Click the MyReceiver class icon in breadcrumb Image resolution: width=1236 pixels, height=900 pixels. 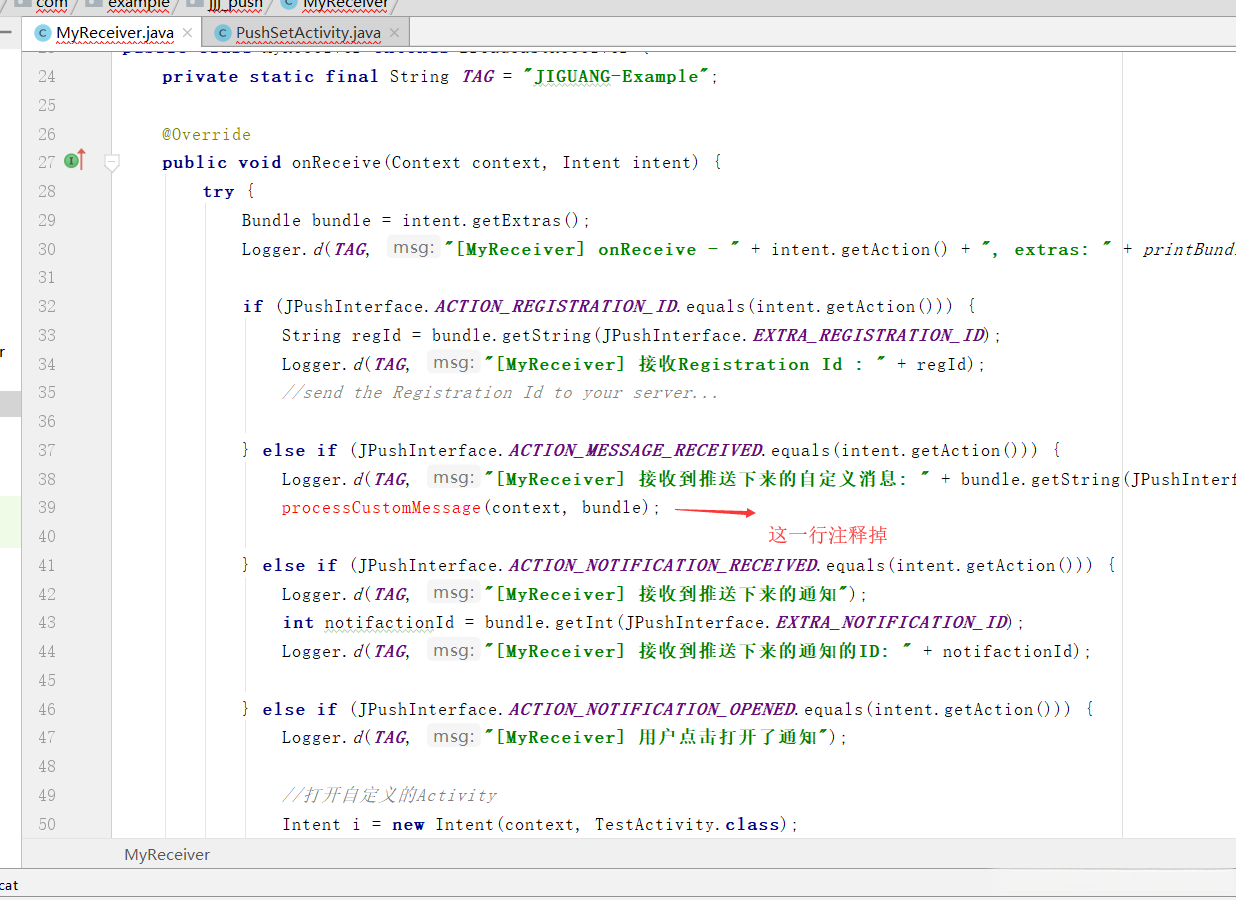[288, 4]
